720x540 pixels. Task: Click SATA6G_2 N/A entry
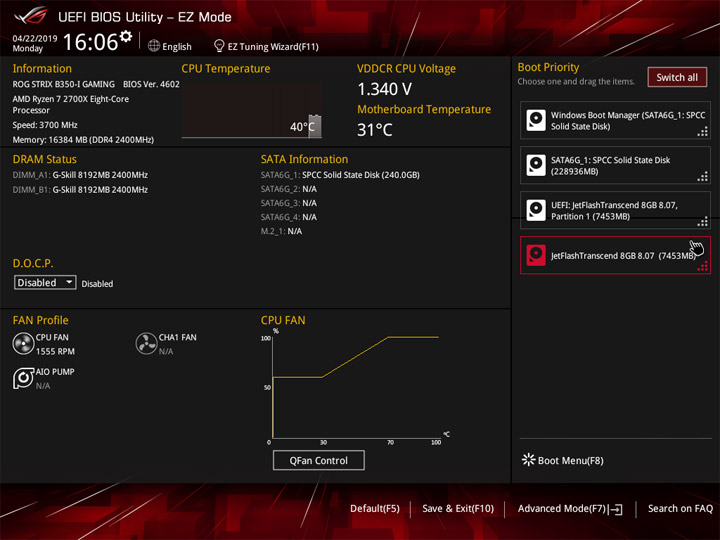(x=289, y=189)
